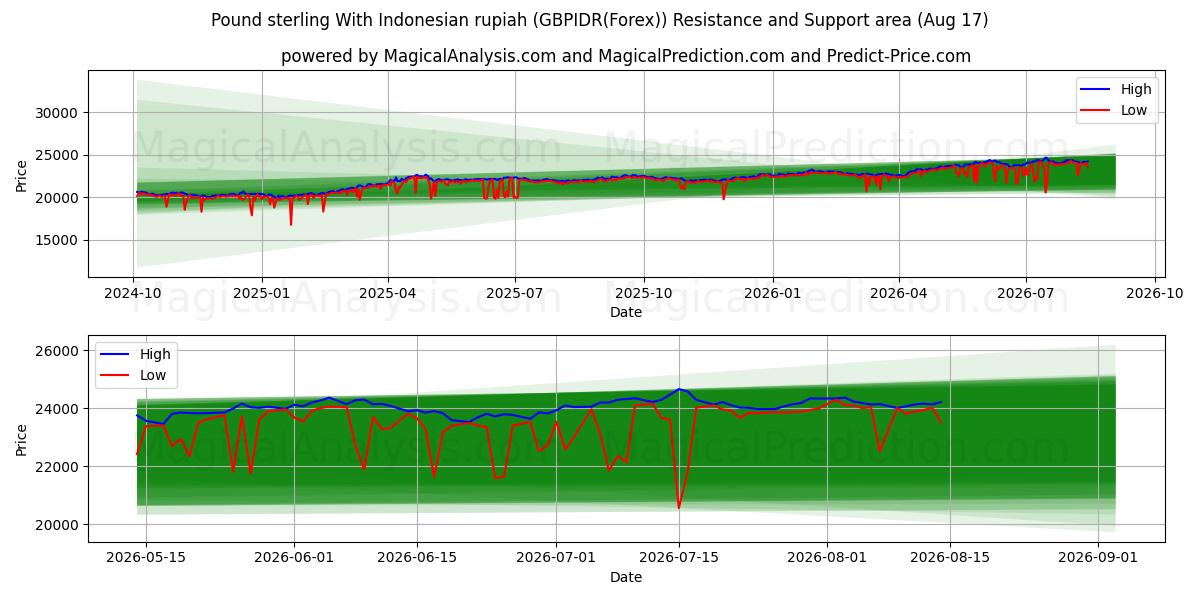This screenshot has height=600, width=1200.
Task: Click the bottom chart 'Date' axis label
Action: 626,577
